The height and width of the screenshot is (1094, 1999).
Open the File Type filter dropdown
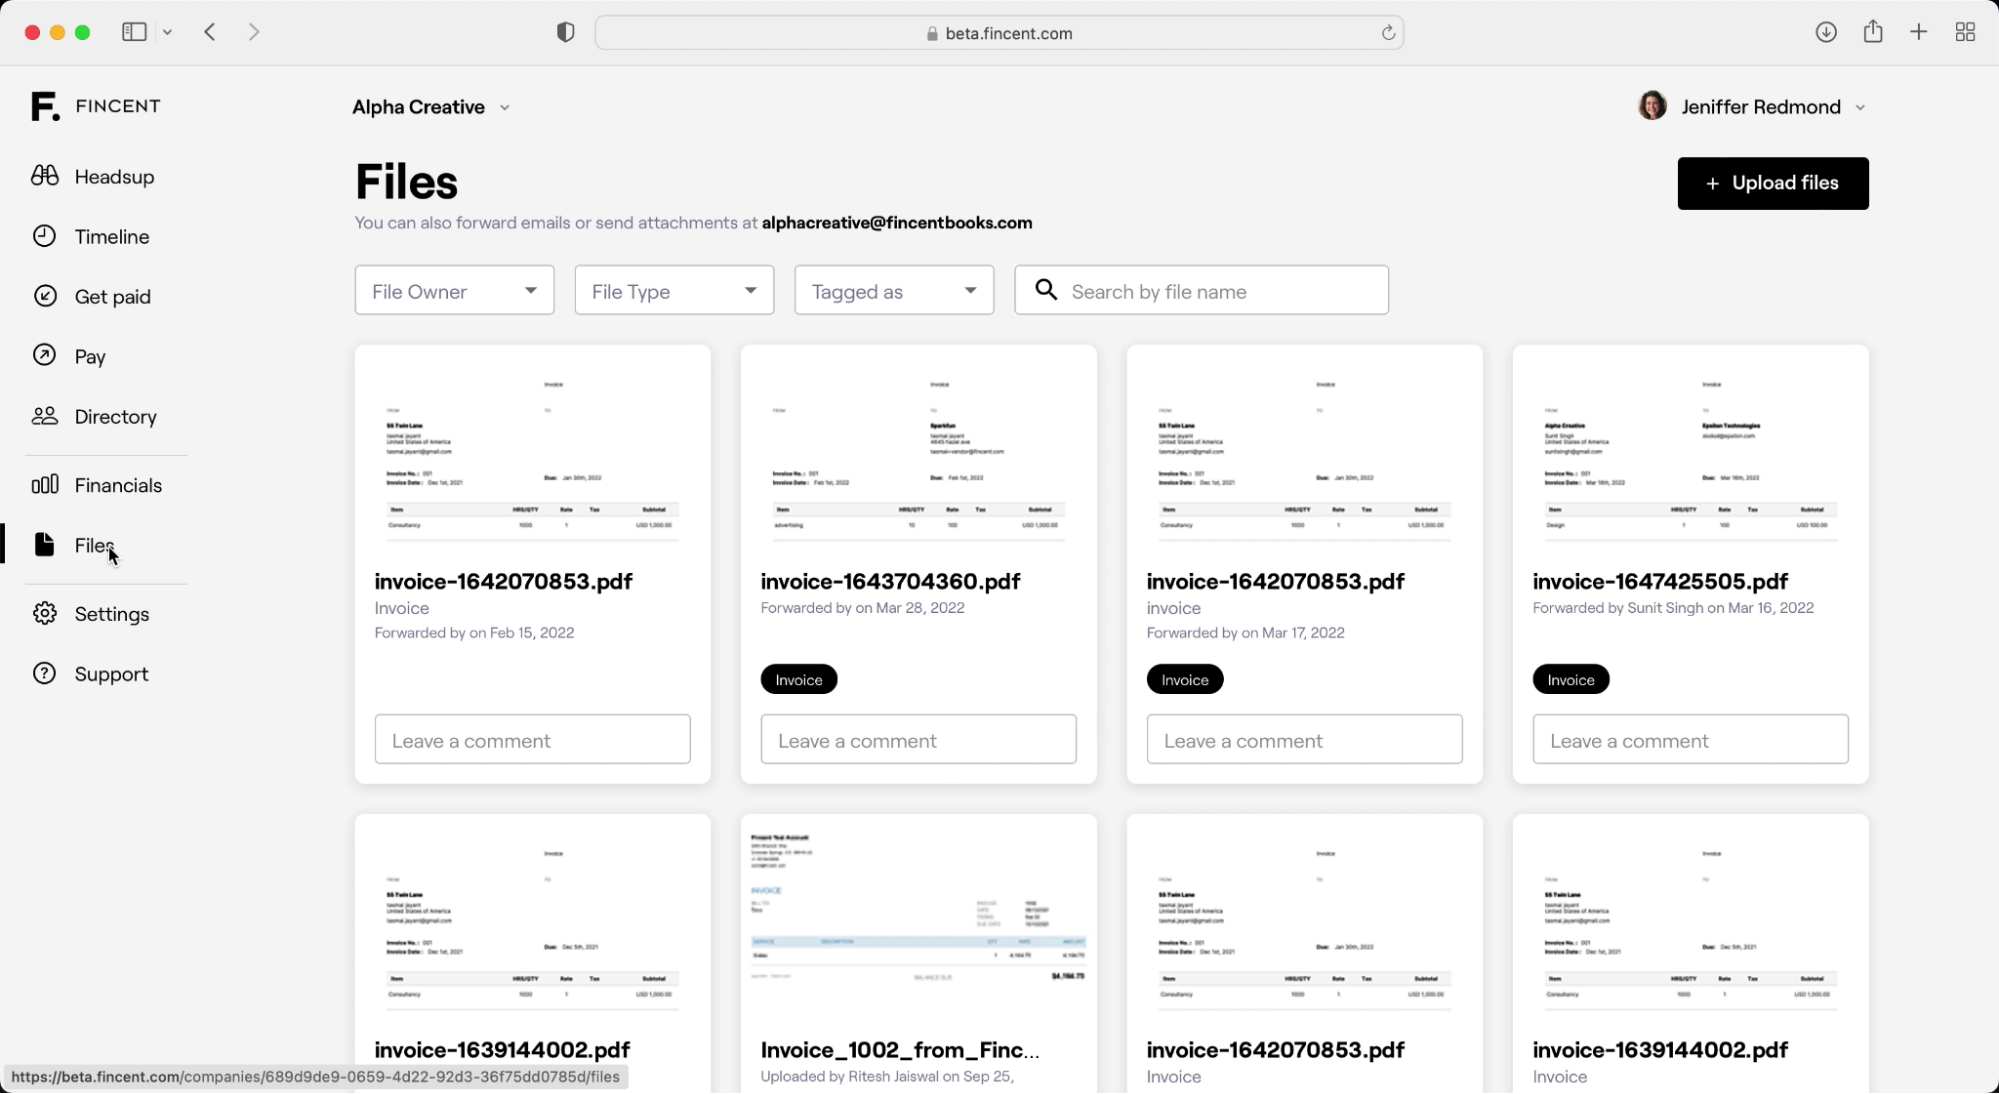[674, 291]
